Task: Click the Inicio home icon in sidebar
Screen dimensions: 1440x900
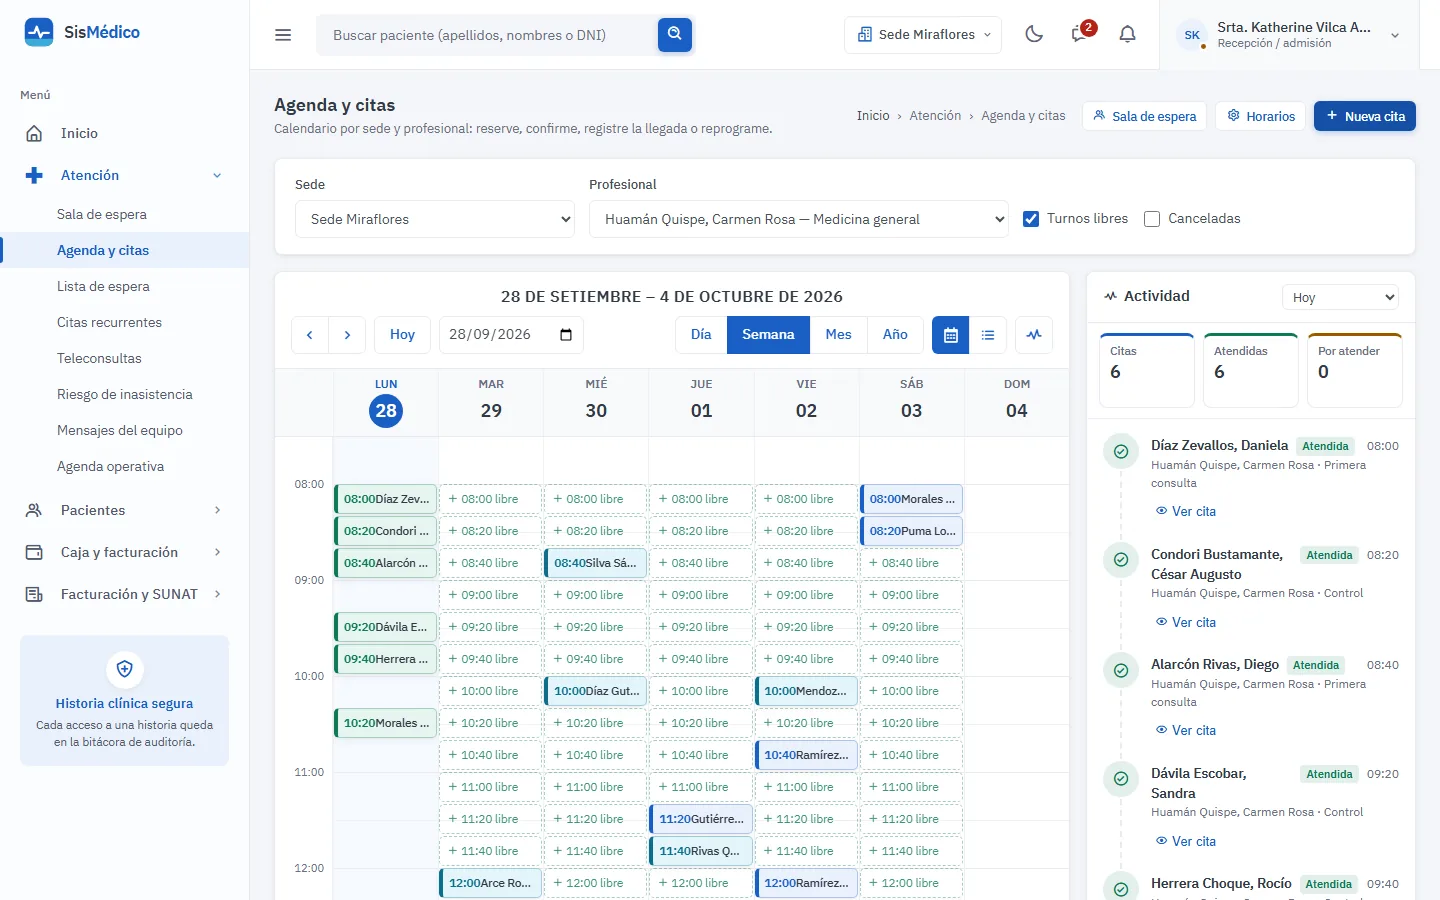Action: (34, 133)
